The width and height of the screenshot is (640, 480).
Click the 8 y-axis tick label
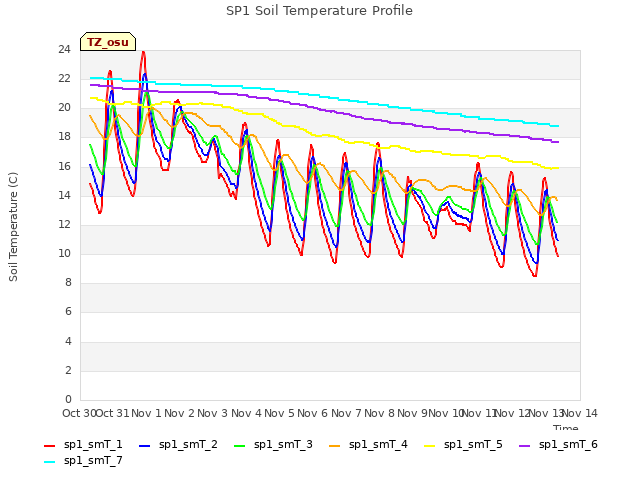tap(68, 283)
